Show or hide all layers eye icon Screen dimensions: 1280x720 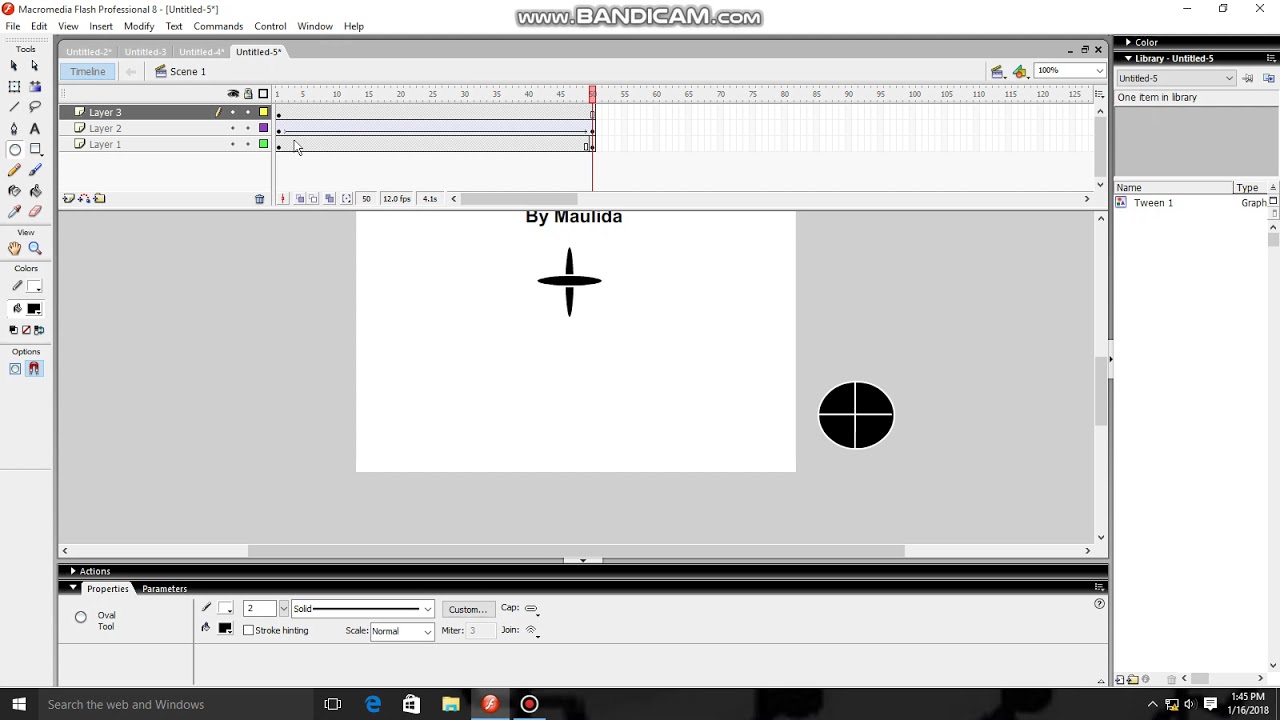(233, 94)
